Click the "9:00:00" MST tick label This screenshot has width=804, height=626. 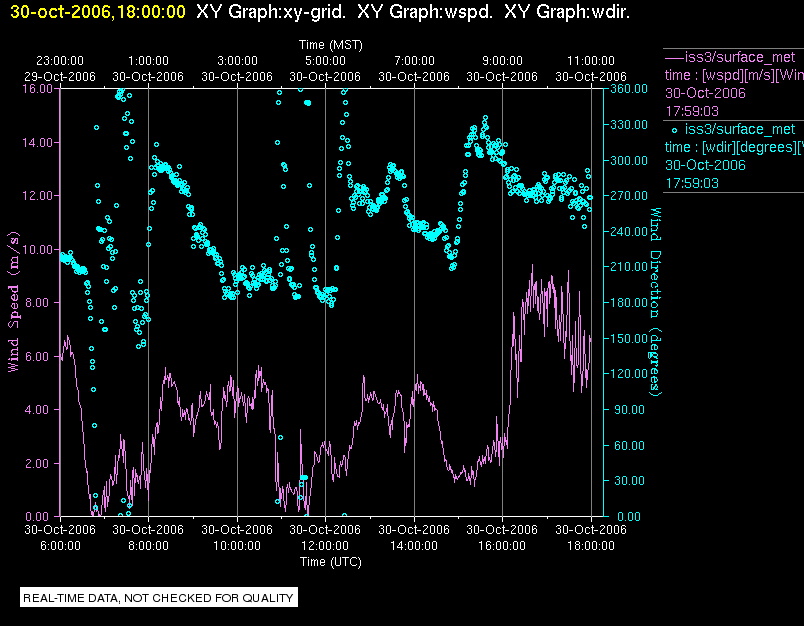[x=502, y=61]
